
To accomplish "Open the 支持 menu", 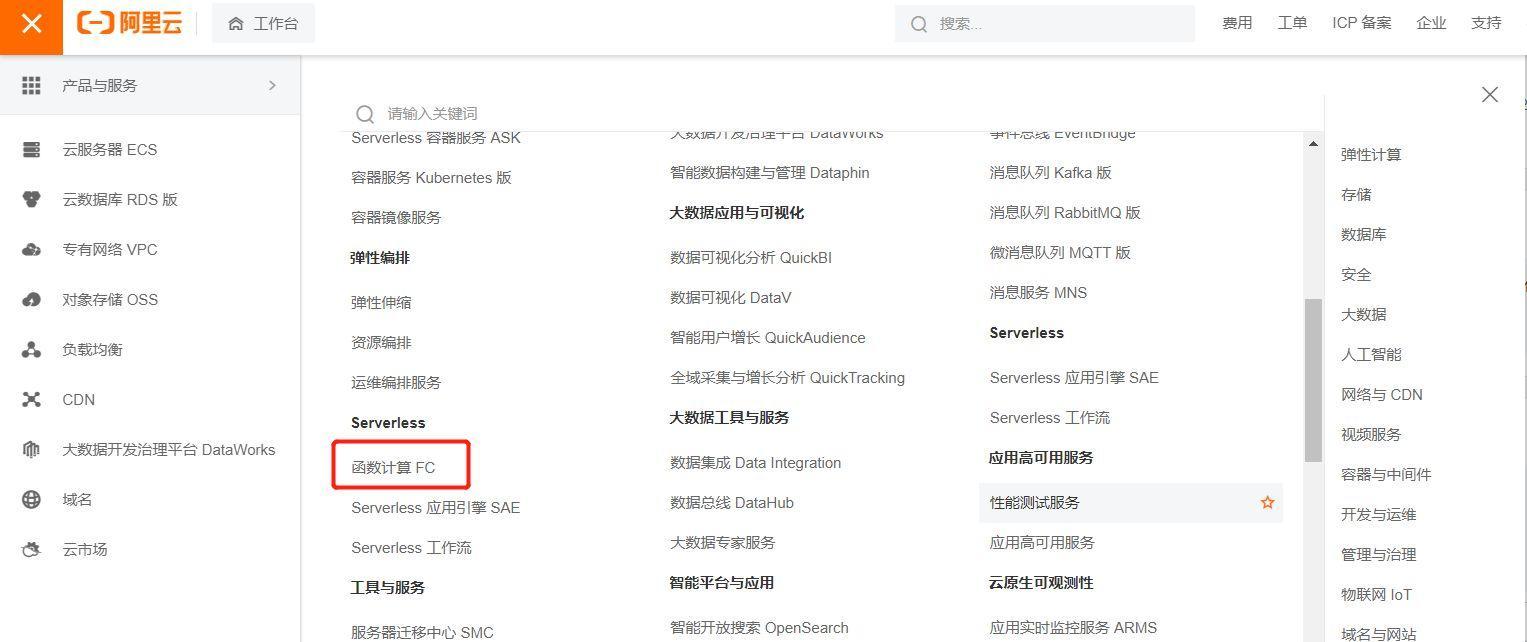I will pos(1486,23).
